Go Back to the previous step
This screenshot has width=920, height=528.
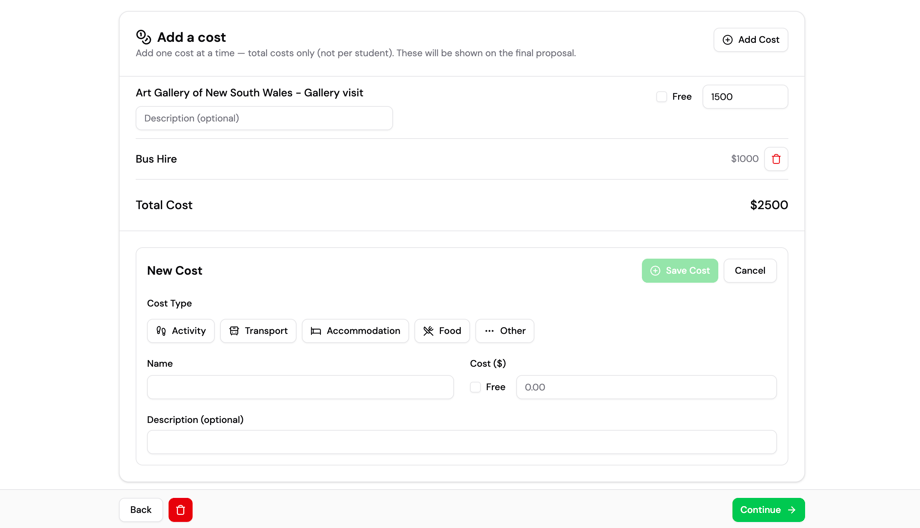[141, 510]
